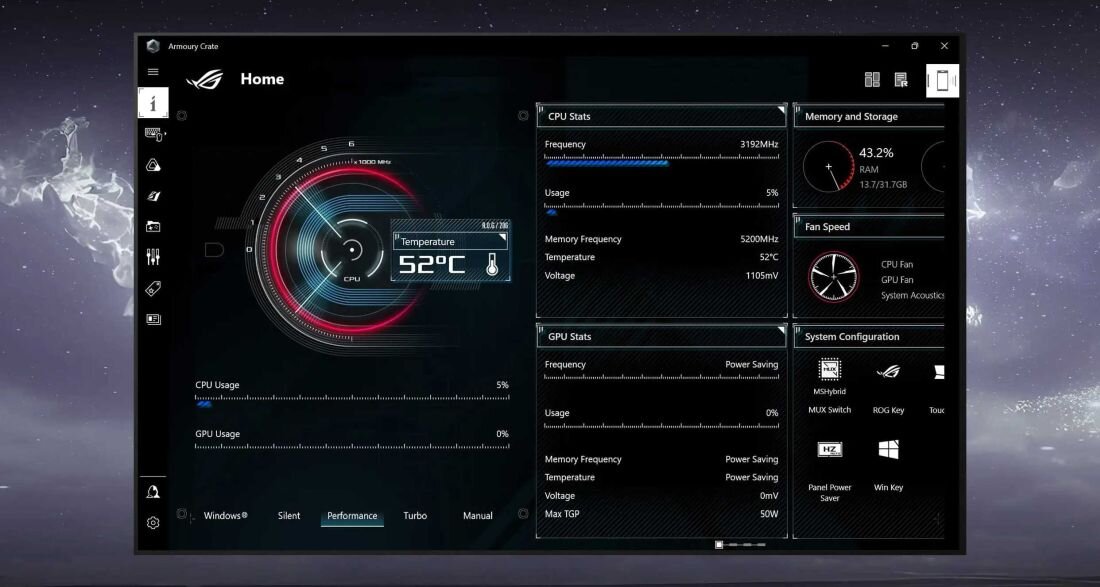The image size is (1100, 587).
Task: Click the mobile device sync icon top right
Action: (x=940, y=80)
